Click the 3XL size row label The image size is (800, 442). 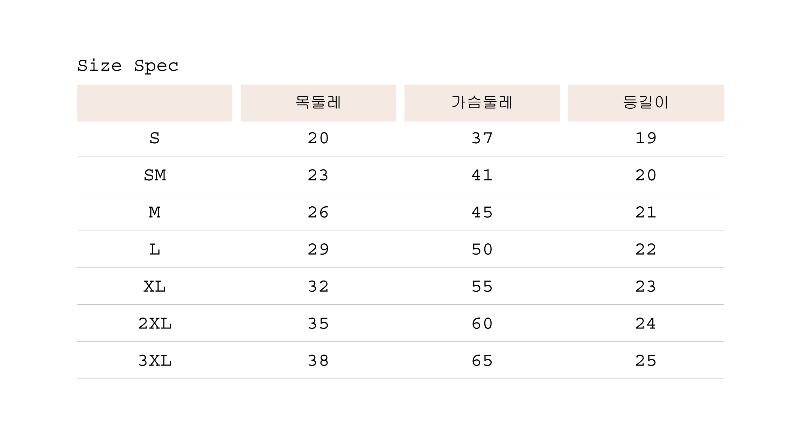pos(154,360)
